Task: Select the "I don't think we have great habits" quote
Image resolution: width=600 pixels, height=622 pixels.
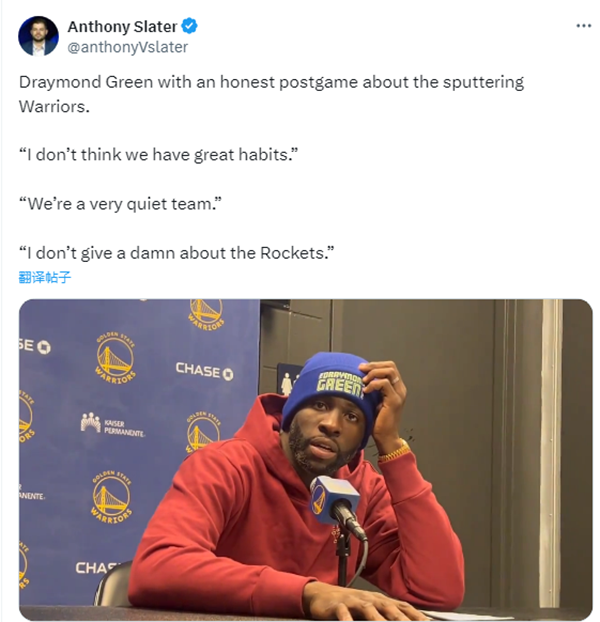Action: point(158,155)
